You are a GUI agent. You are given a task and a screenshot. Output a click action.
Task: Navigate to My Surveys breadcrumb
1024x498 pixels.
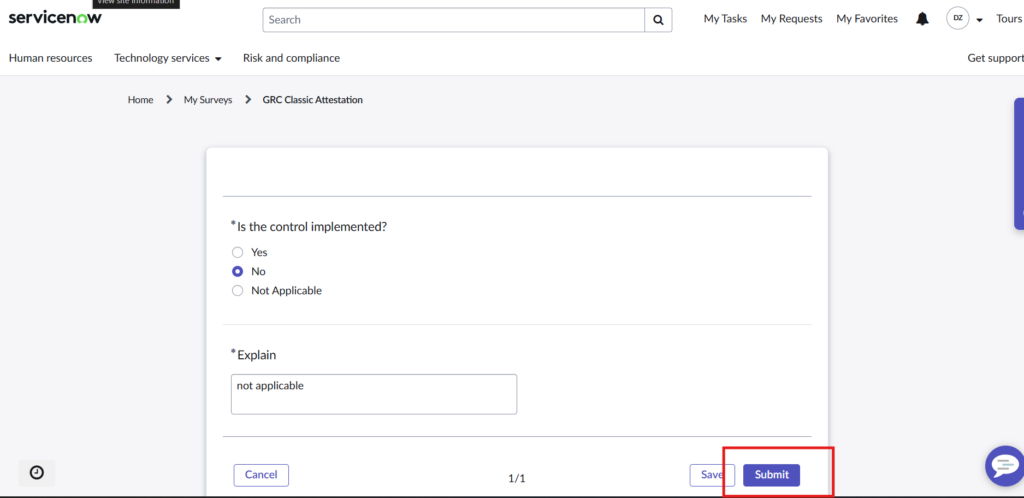[207, 100]
